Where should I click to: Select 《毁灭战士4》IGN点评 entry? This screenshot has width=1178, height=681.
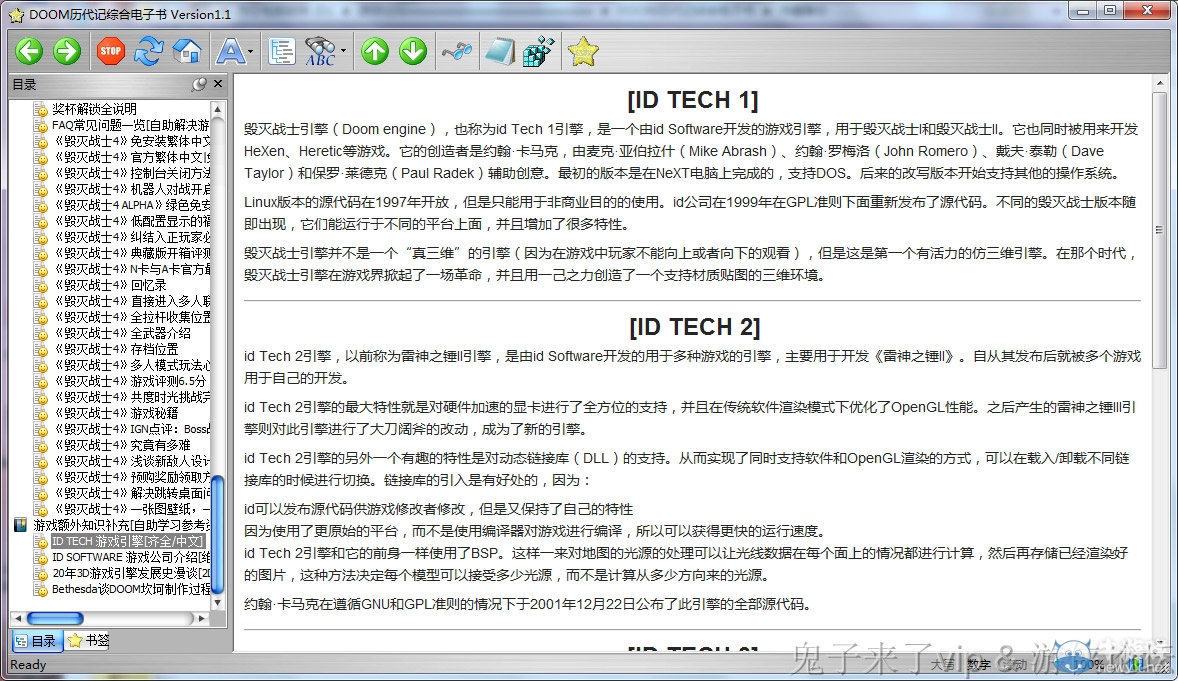pos(131,430)
